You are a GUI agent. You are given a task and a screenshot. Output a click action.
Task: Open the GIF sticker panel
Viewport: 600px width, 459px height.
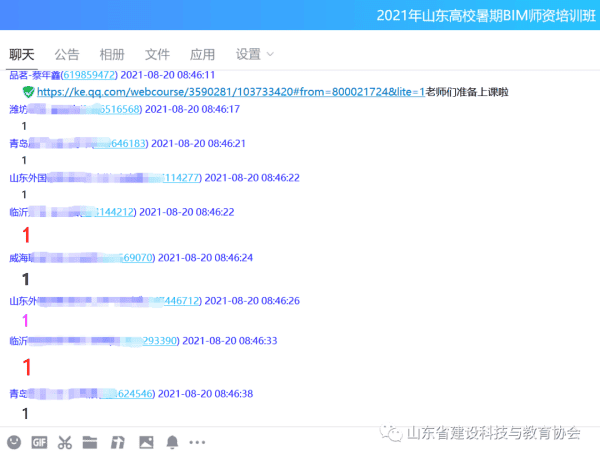pos(40,441)
